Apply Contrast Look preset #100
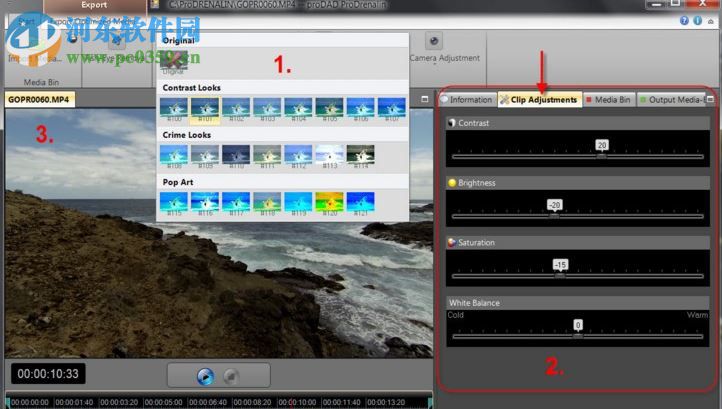Image resolution: width=722 pixels, height=409 pixels. 175,106
